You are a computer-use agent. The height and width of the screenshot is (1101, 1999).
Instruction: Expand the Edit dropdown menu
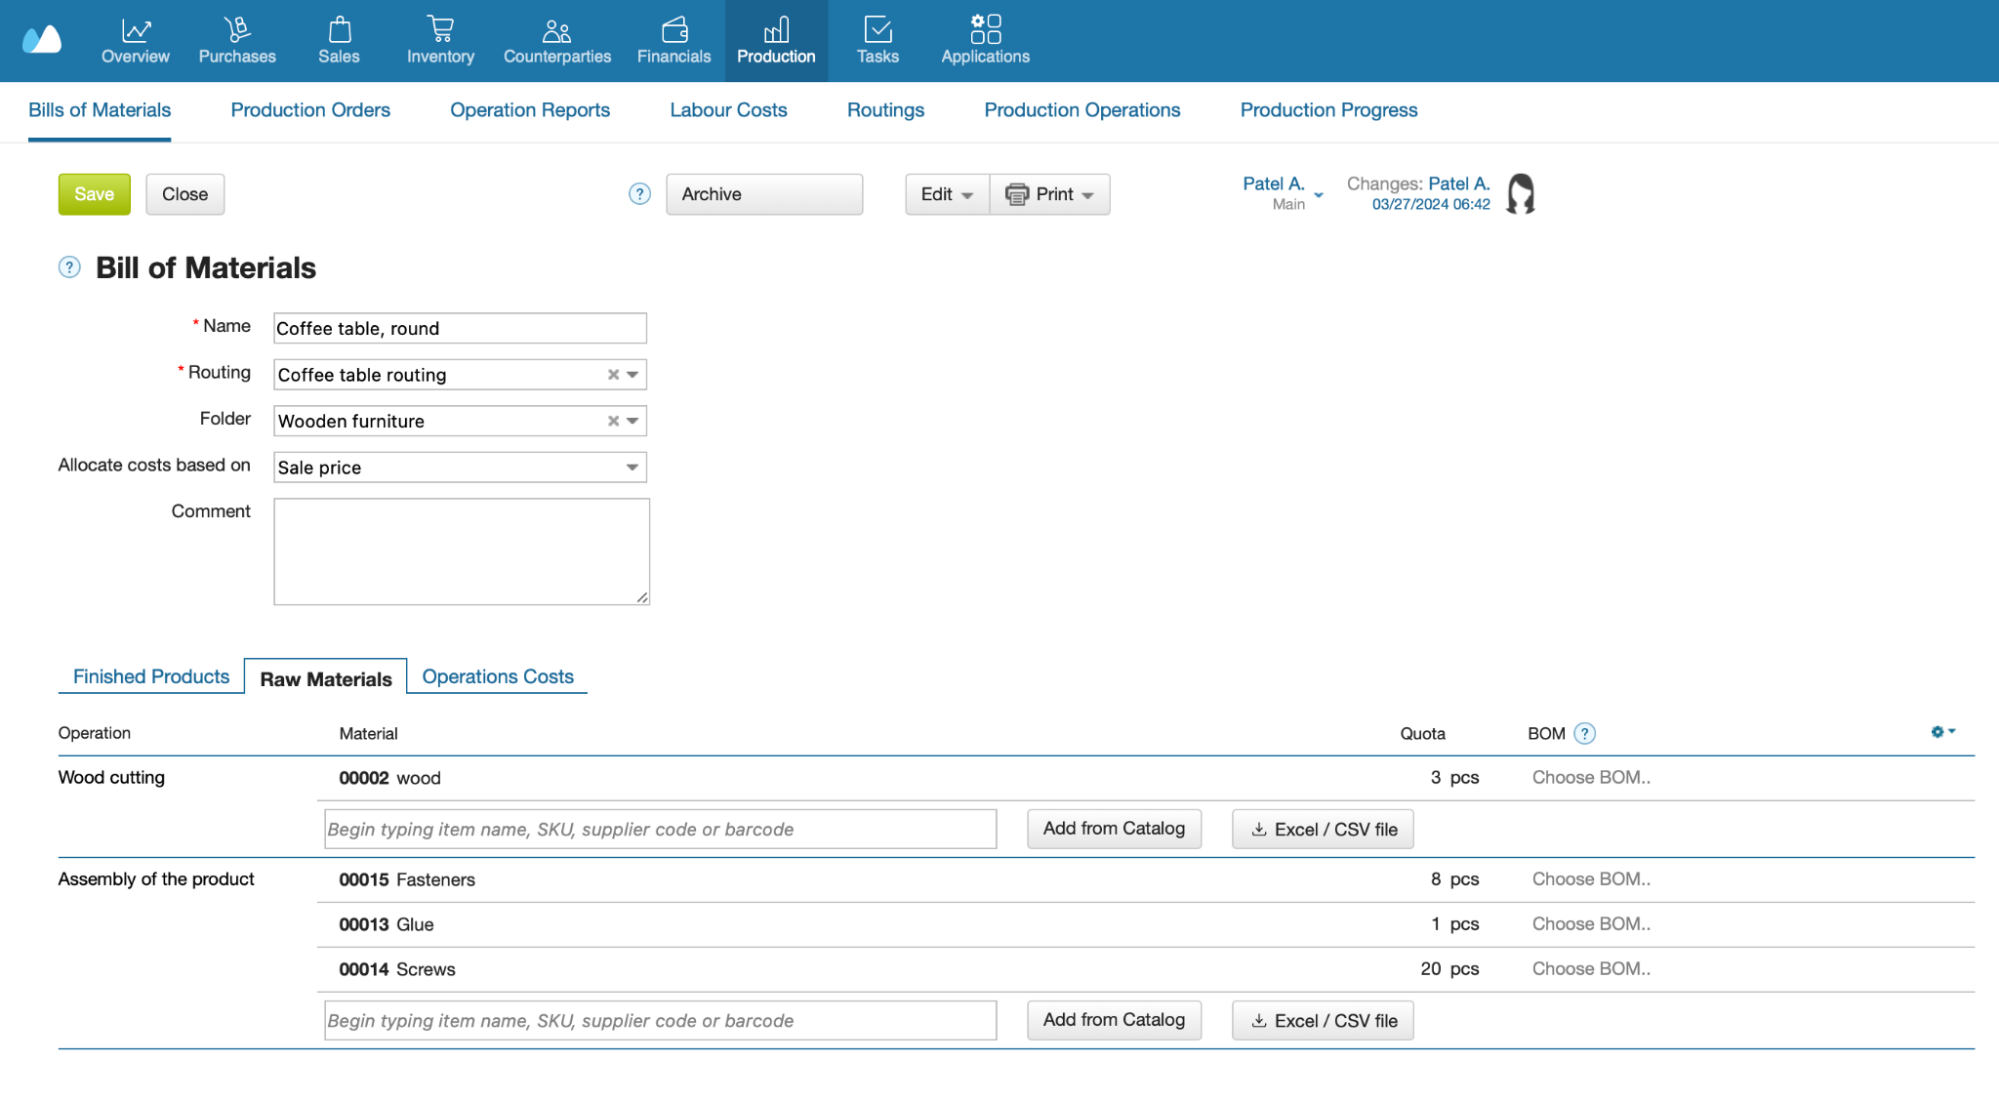click(x=947, y=194)
